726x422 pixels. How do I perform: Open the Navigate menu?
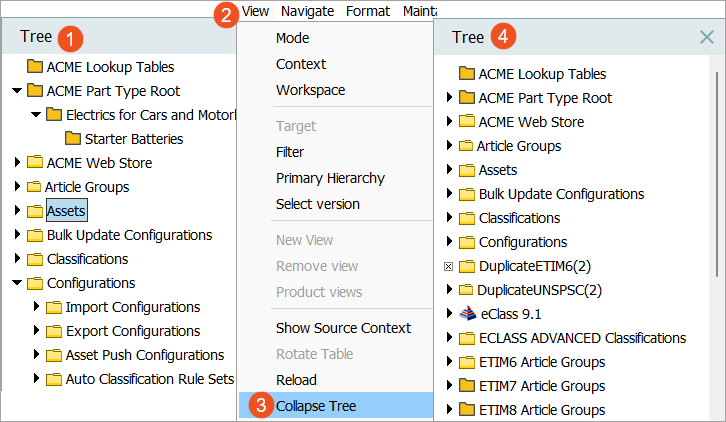[307, 11]
